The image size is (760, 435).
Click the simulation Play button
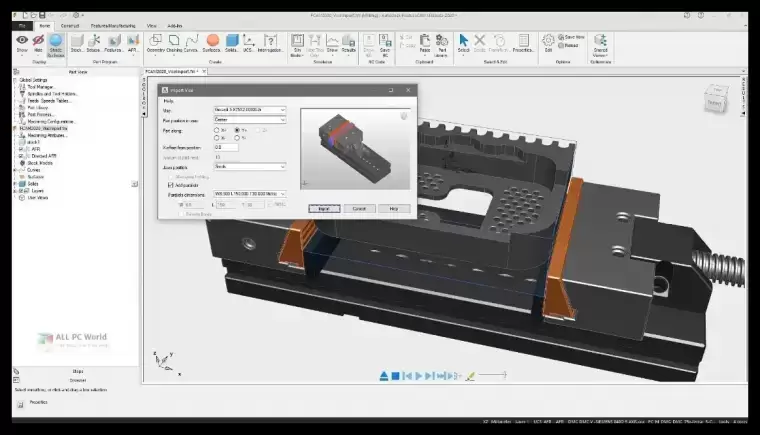click(419, 376)
